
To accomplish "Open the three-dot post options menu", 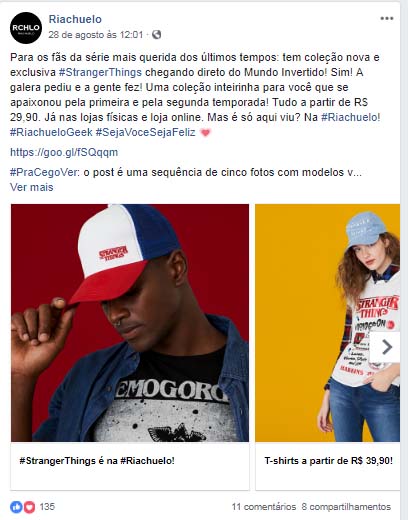I will 387,18.
